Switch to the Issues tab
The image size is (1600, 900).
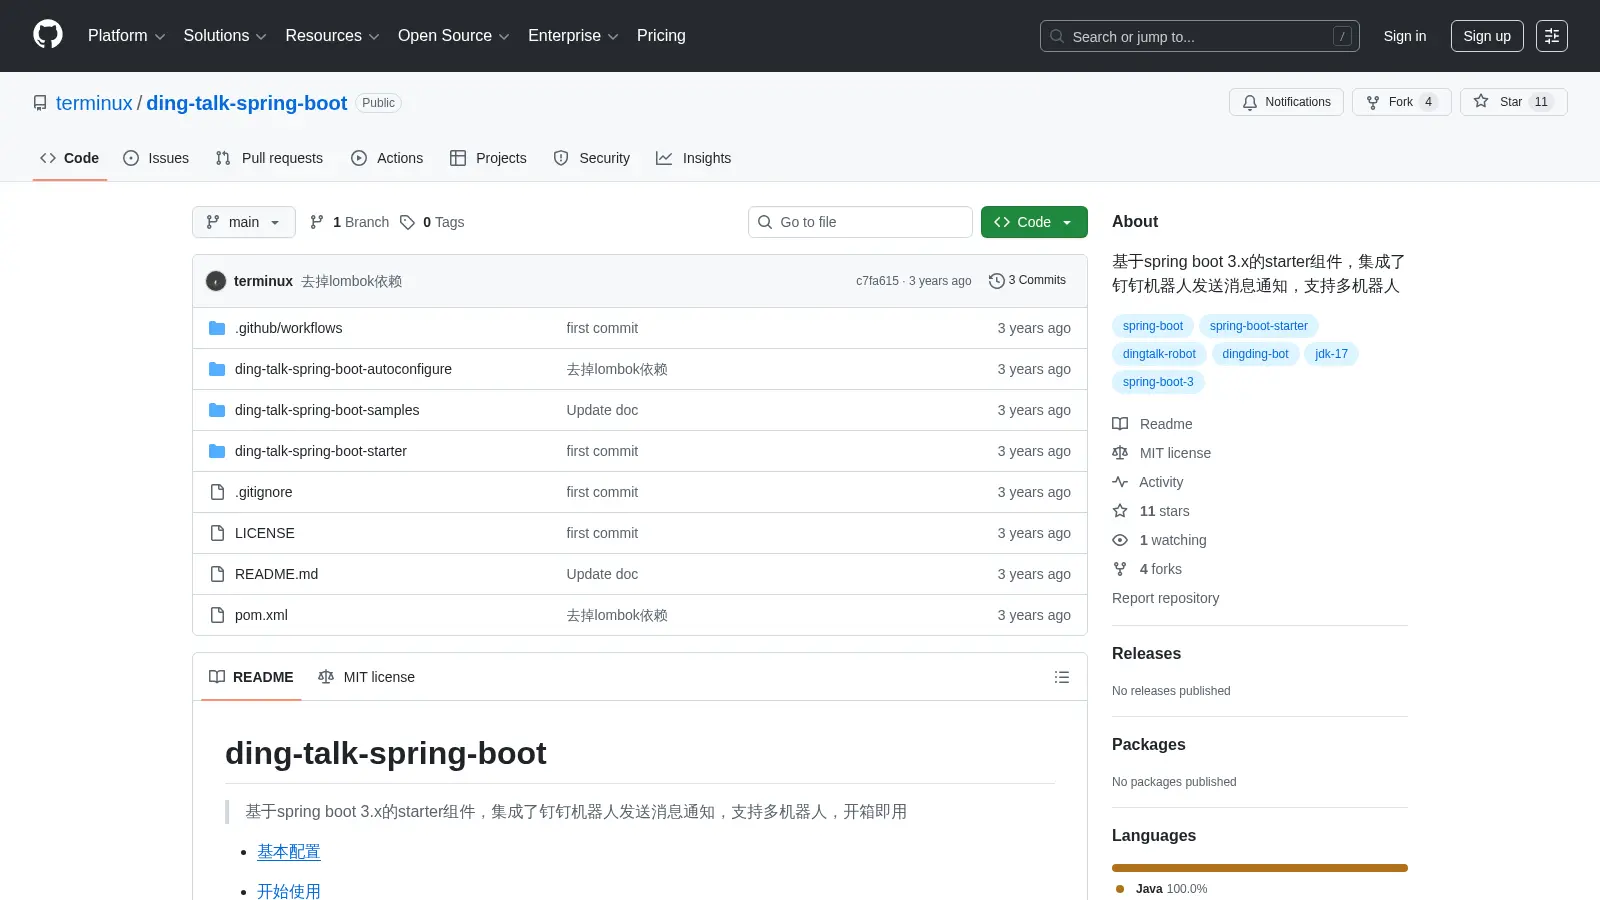tap(156, 158)
